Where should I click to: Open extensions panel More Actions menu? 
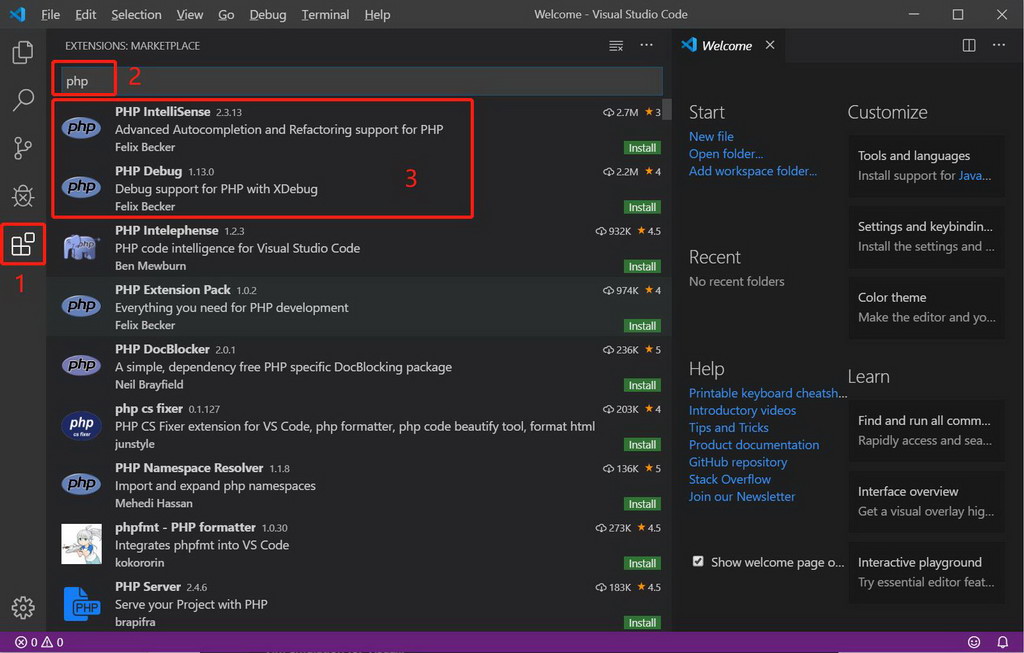647,45
